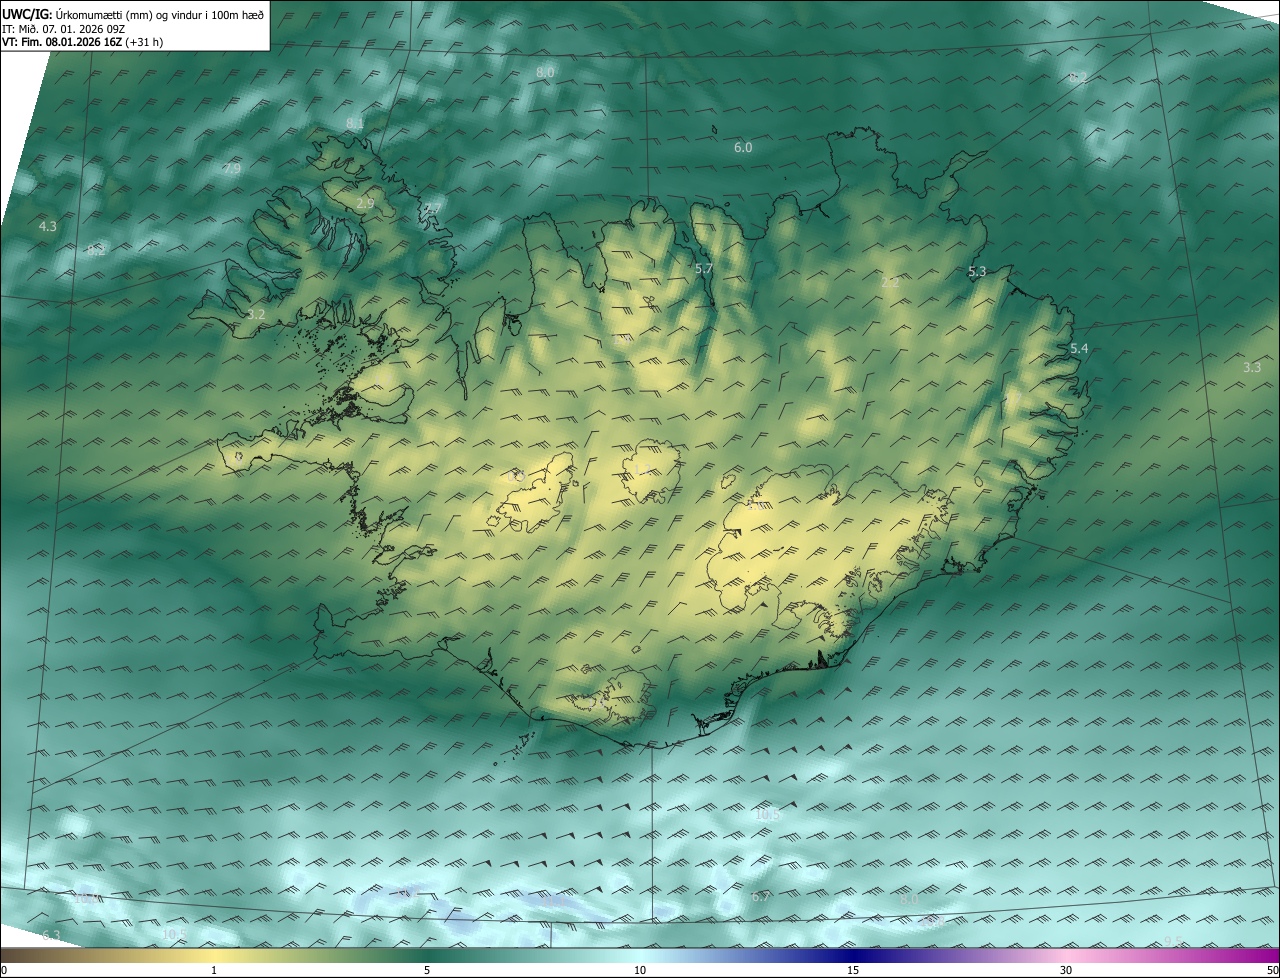Click the color scale tick label 1
The image size is (1280, 978).
[x=214, y=970]
